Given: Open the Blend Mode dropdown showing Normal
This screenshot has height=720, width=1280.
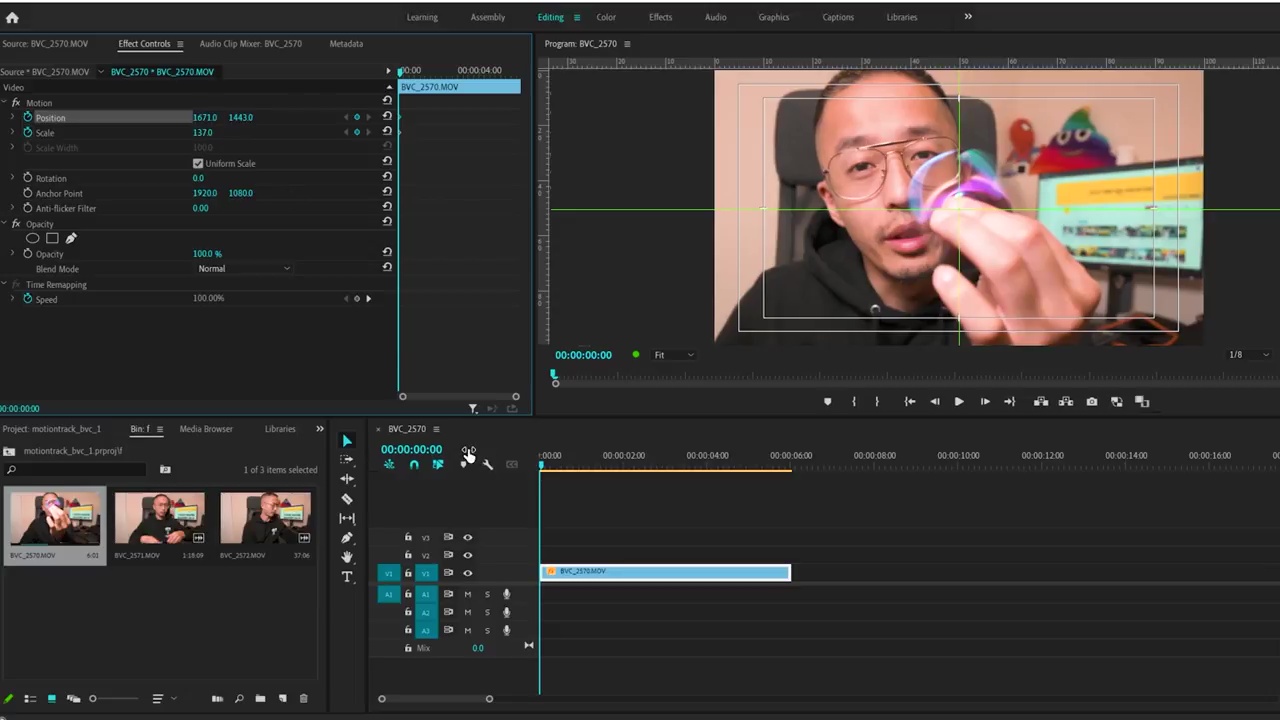Looking at the screenshot, I should click(245, 268).
